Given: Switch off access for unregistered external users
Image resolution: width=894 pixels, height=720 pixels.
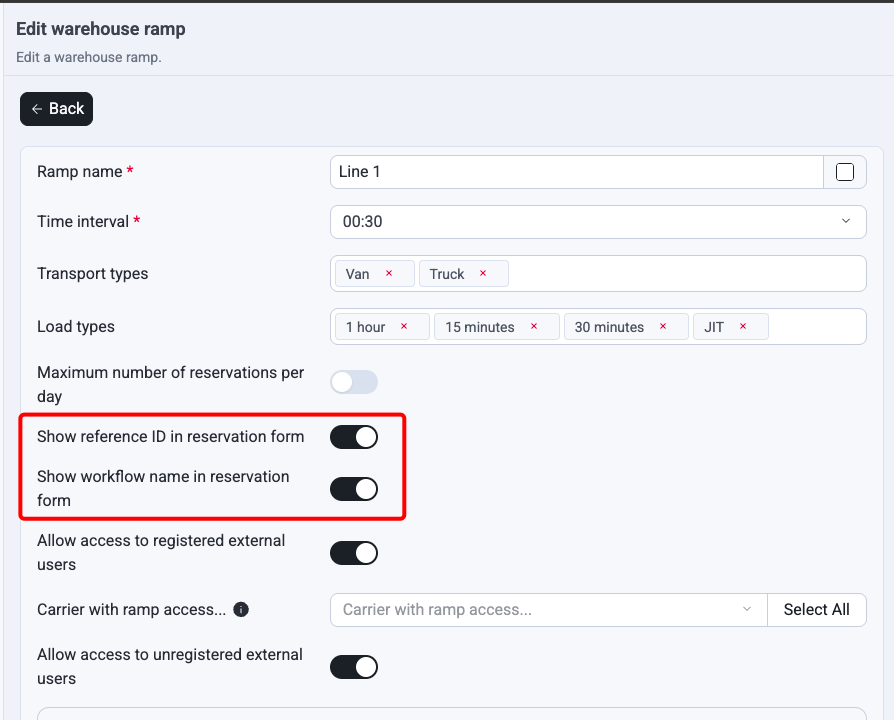Looking at the screenshot, I should pyautogui.click(x=354, y=667).
